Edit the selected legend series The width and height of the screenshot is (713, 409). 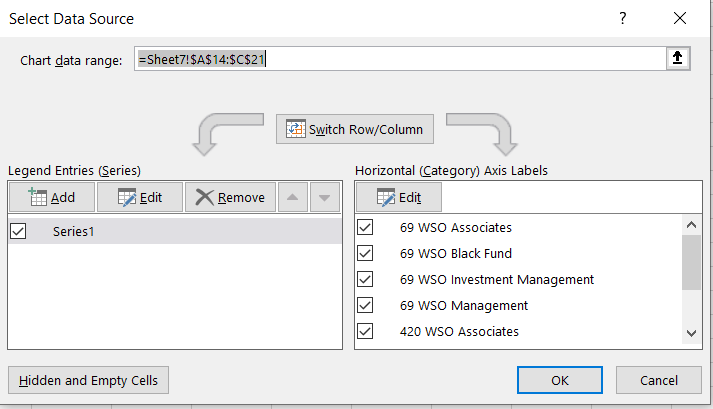(x=140, y=197)
